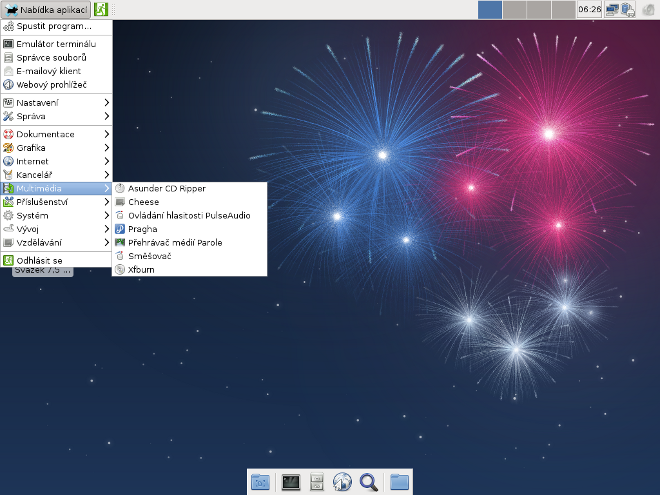The height and width of the screenshot is (495, 660).
Task: Choose Odhlásit se to log out
Action: (39, 260)
